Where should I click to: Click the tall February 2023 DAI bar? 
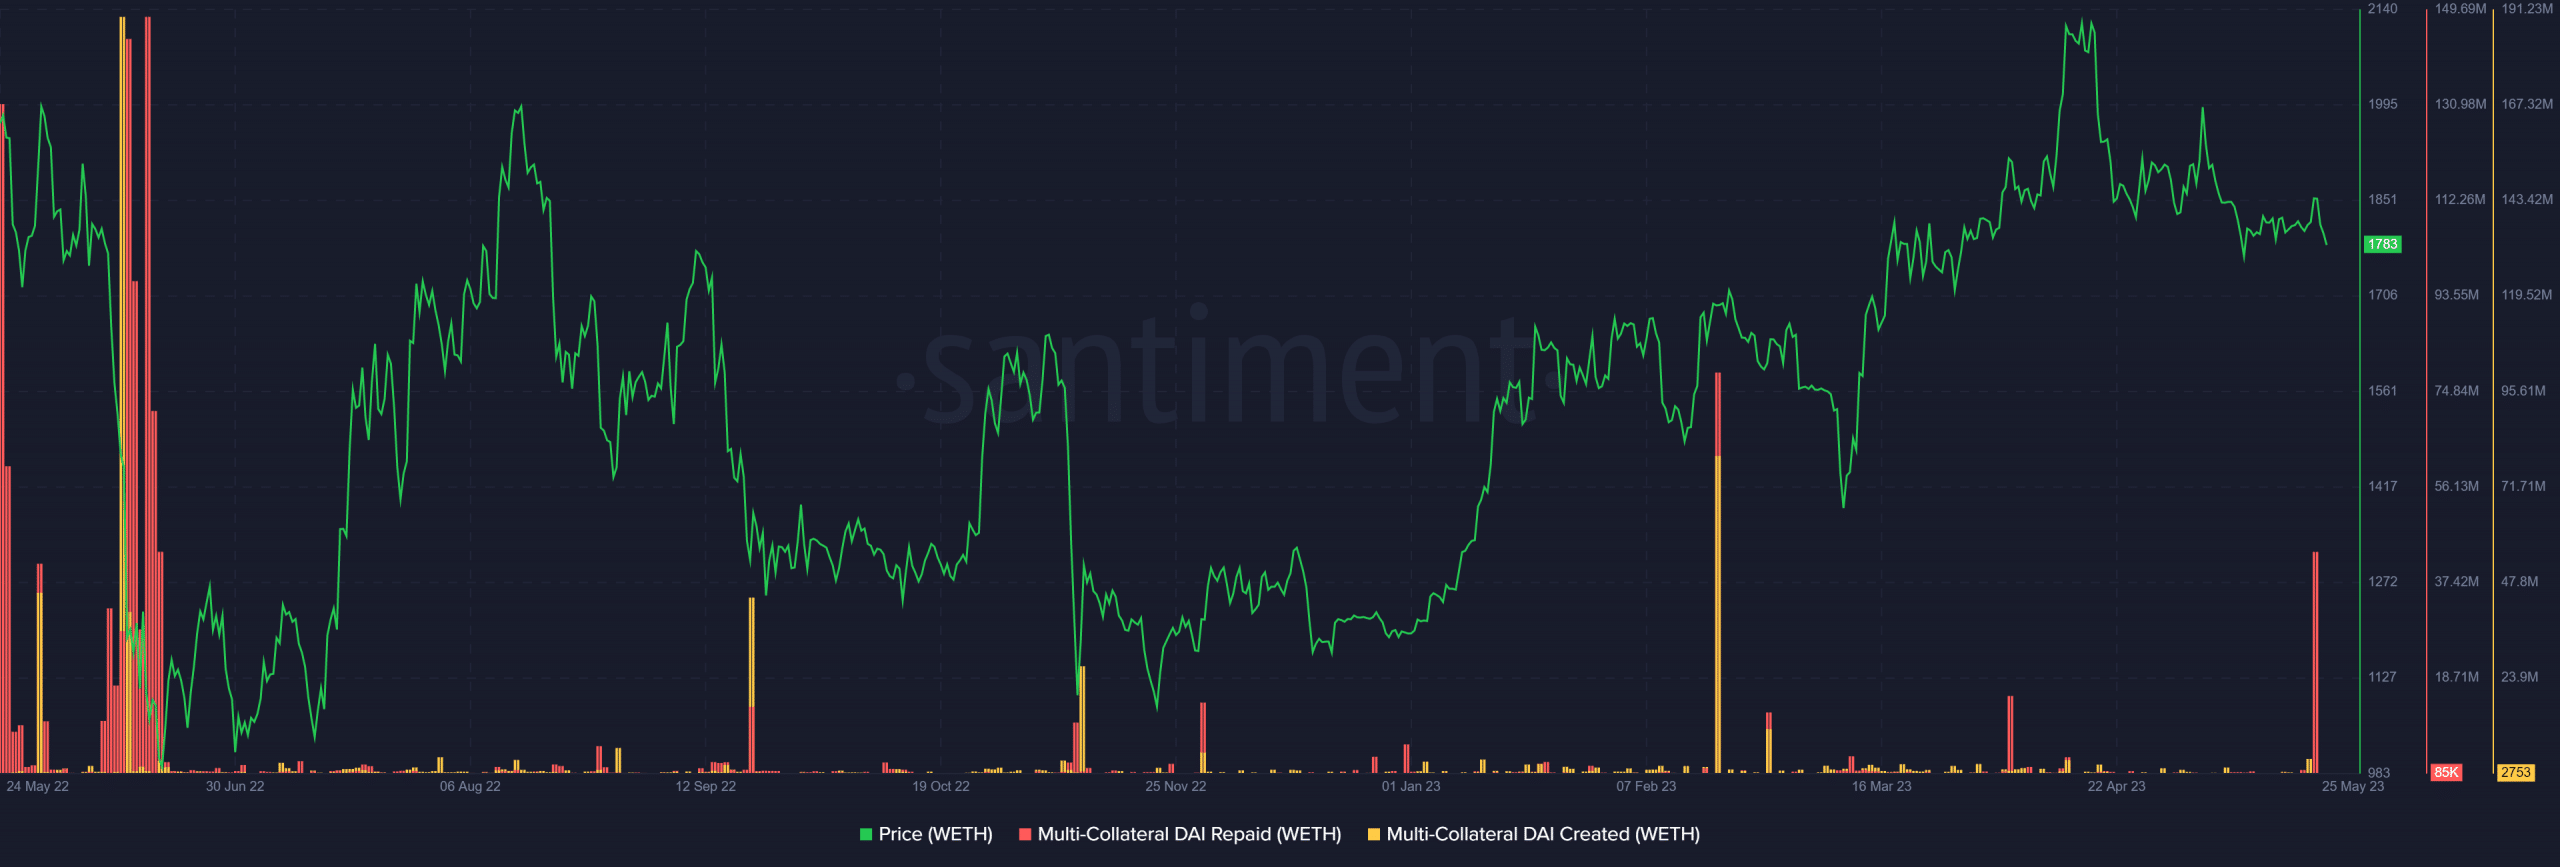[1718, 573]
